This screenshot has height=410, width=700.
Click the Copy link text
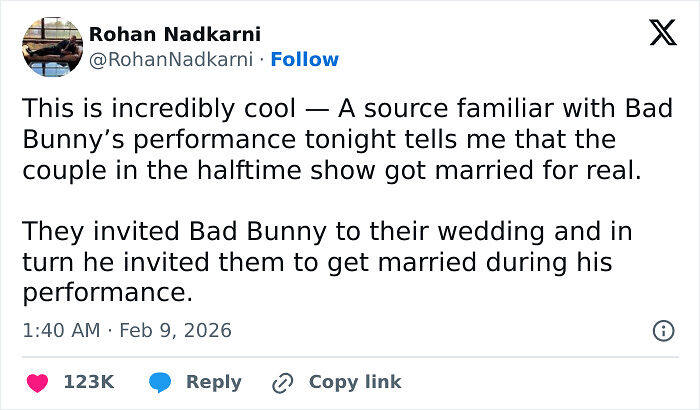click(x=355, y=382)
